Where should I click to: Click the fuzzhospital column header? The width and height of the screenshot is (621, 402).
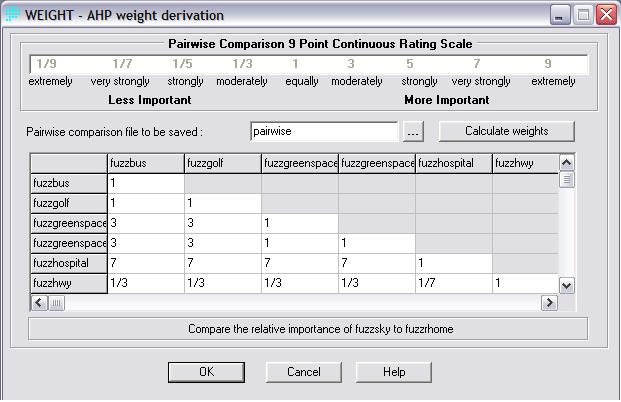453,163
